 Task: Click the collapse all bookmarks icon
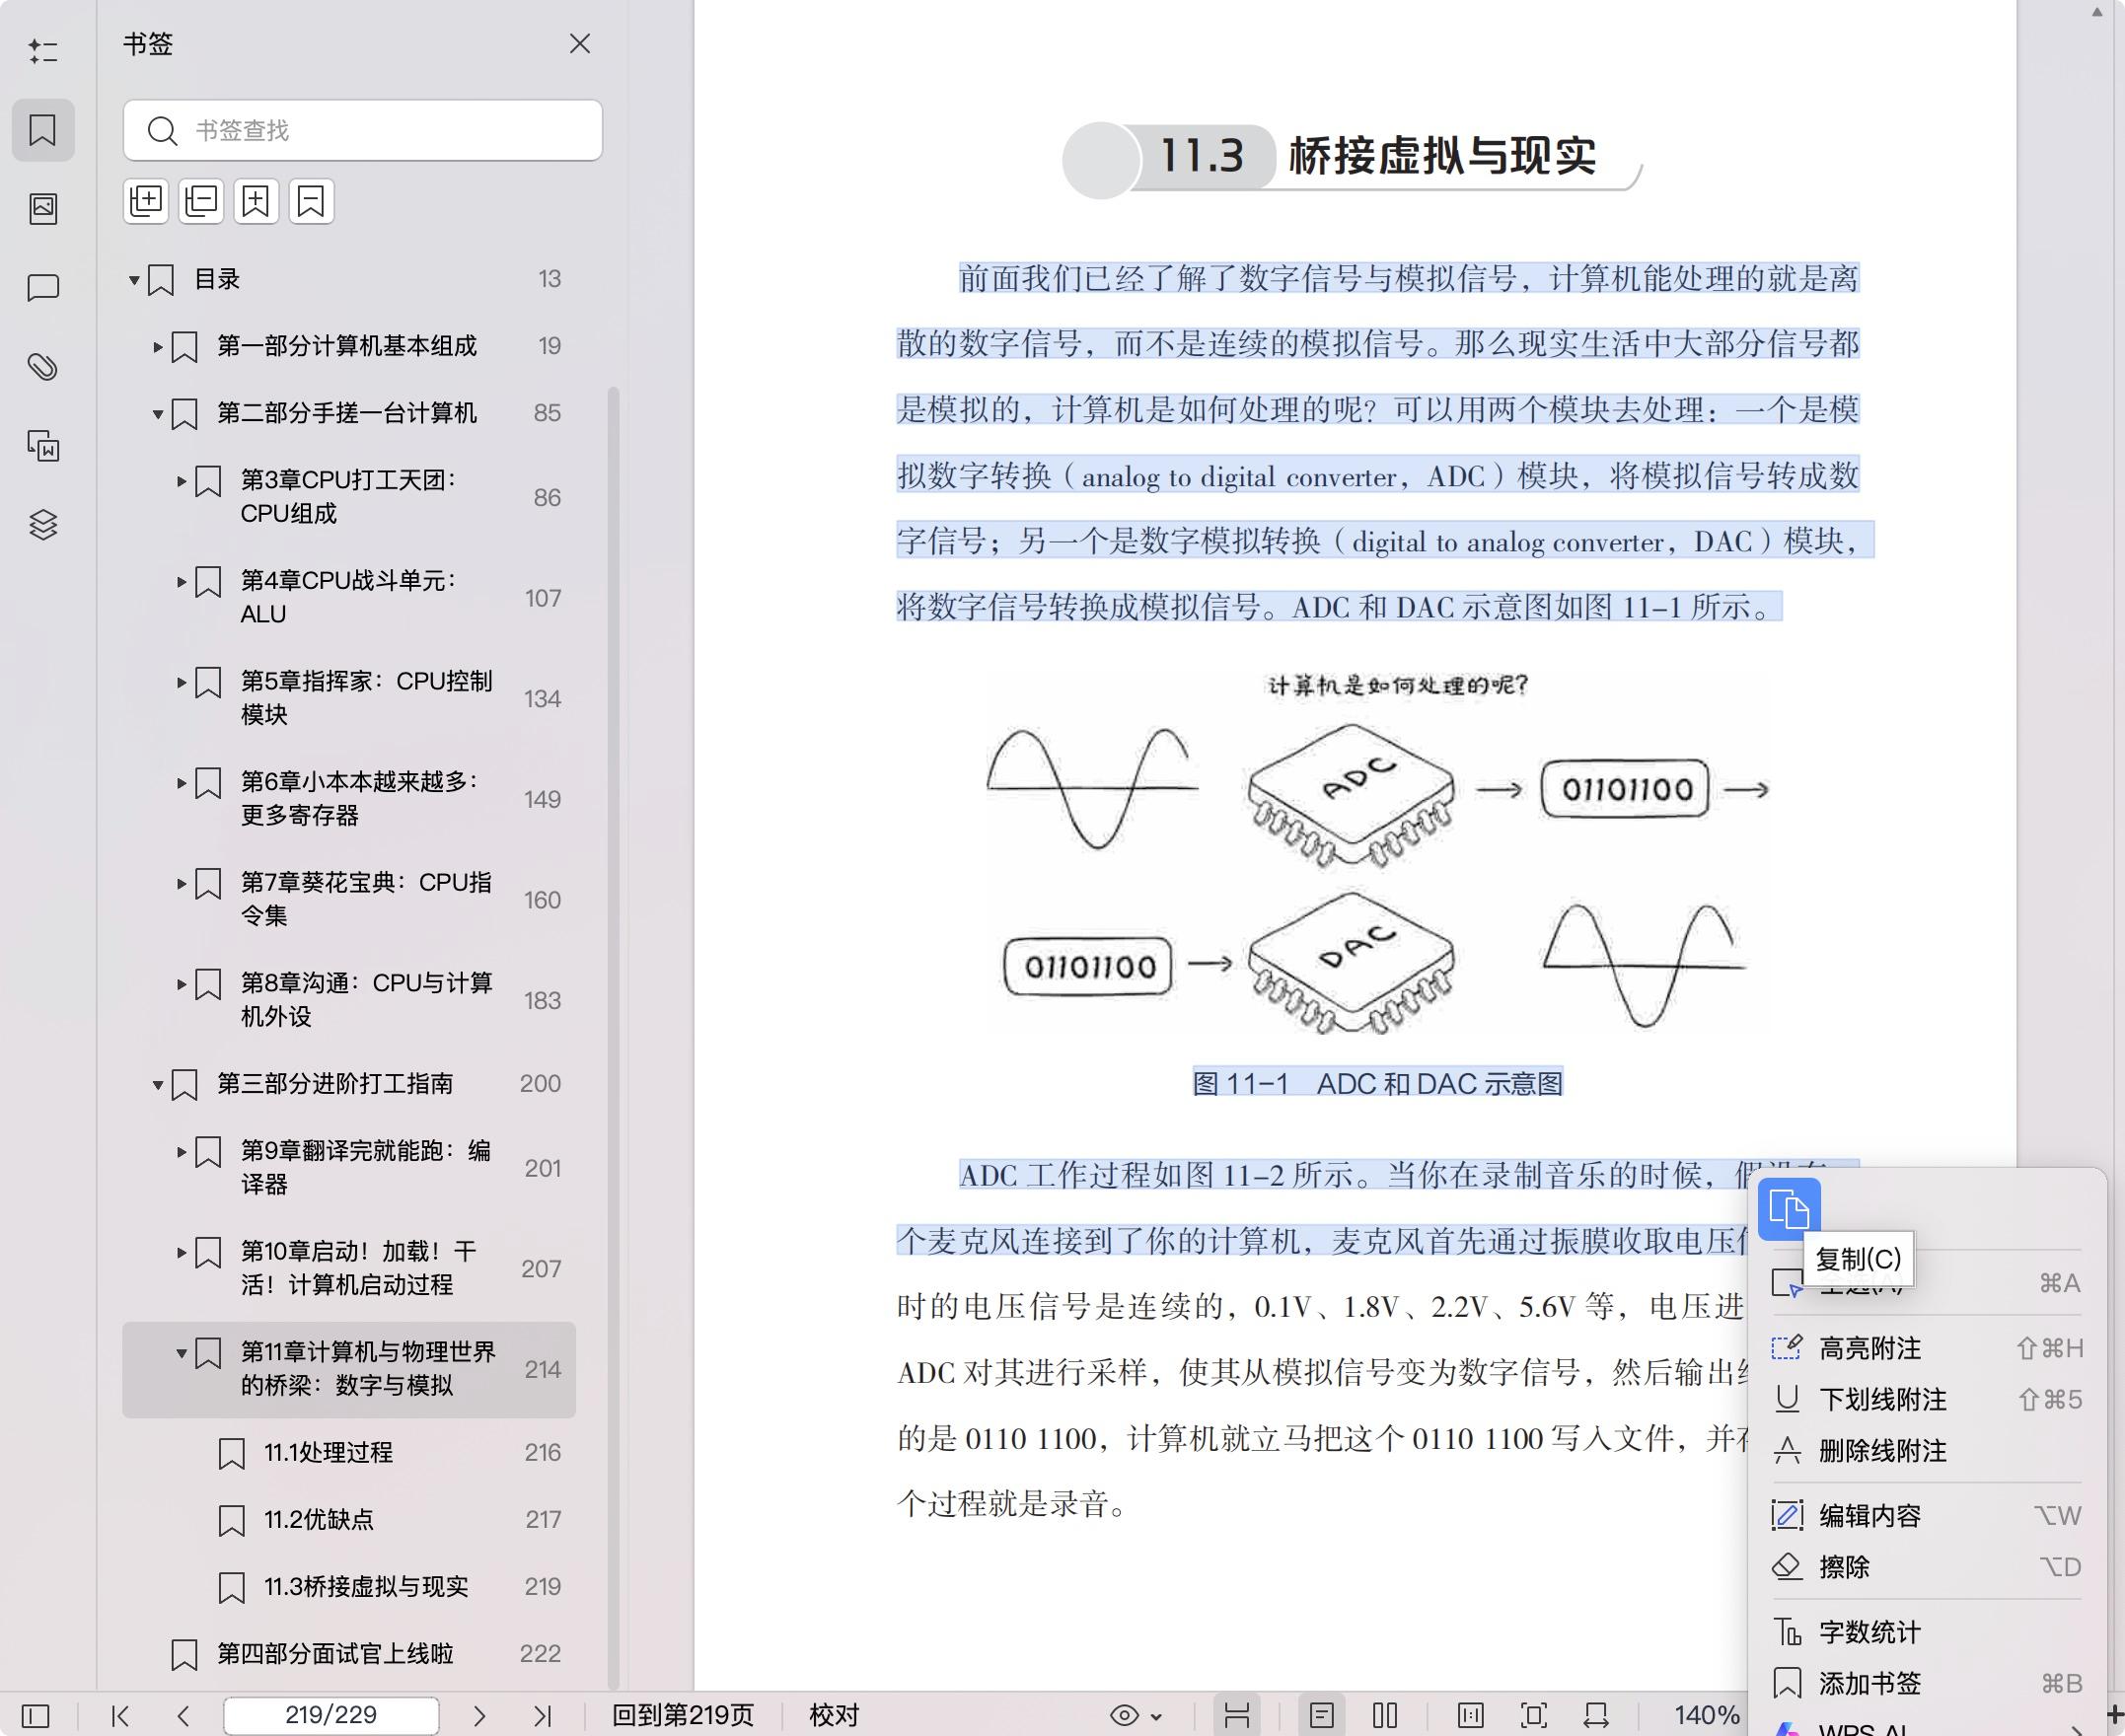click(x=201, y=202)
